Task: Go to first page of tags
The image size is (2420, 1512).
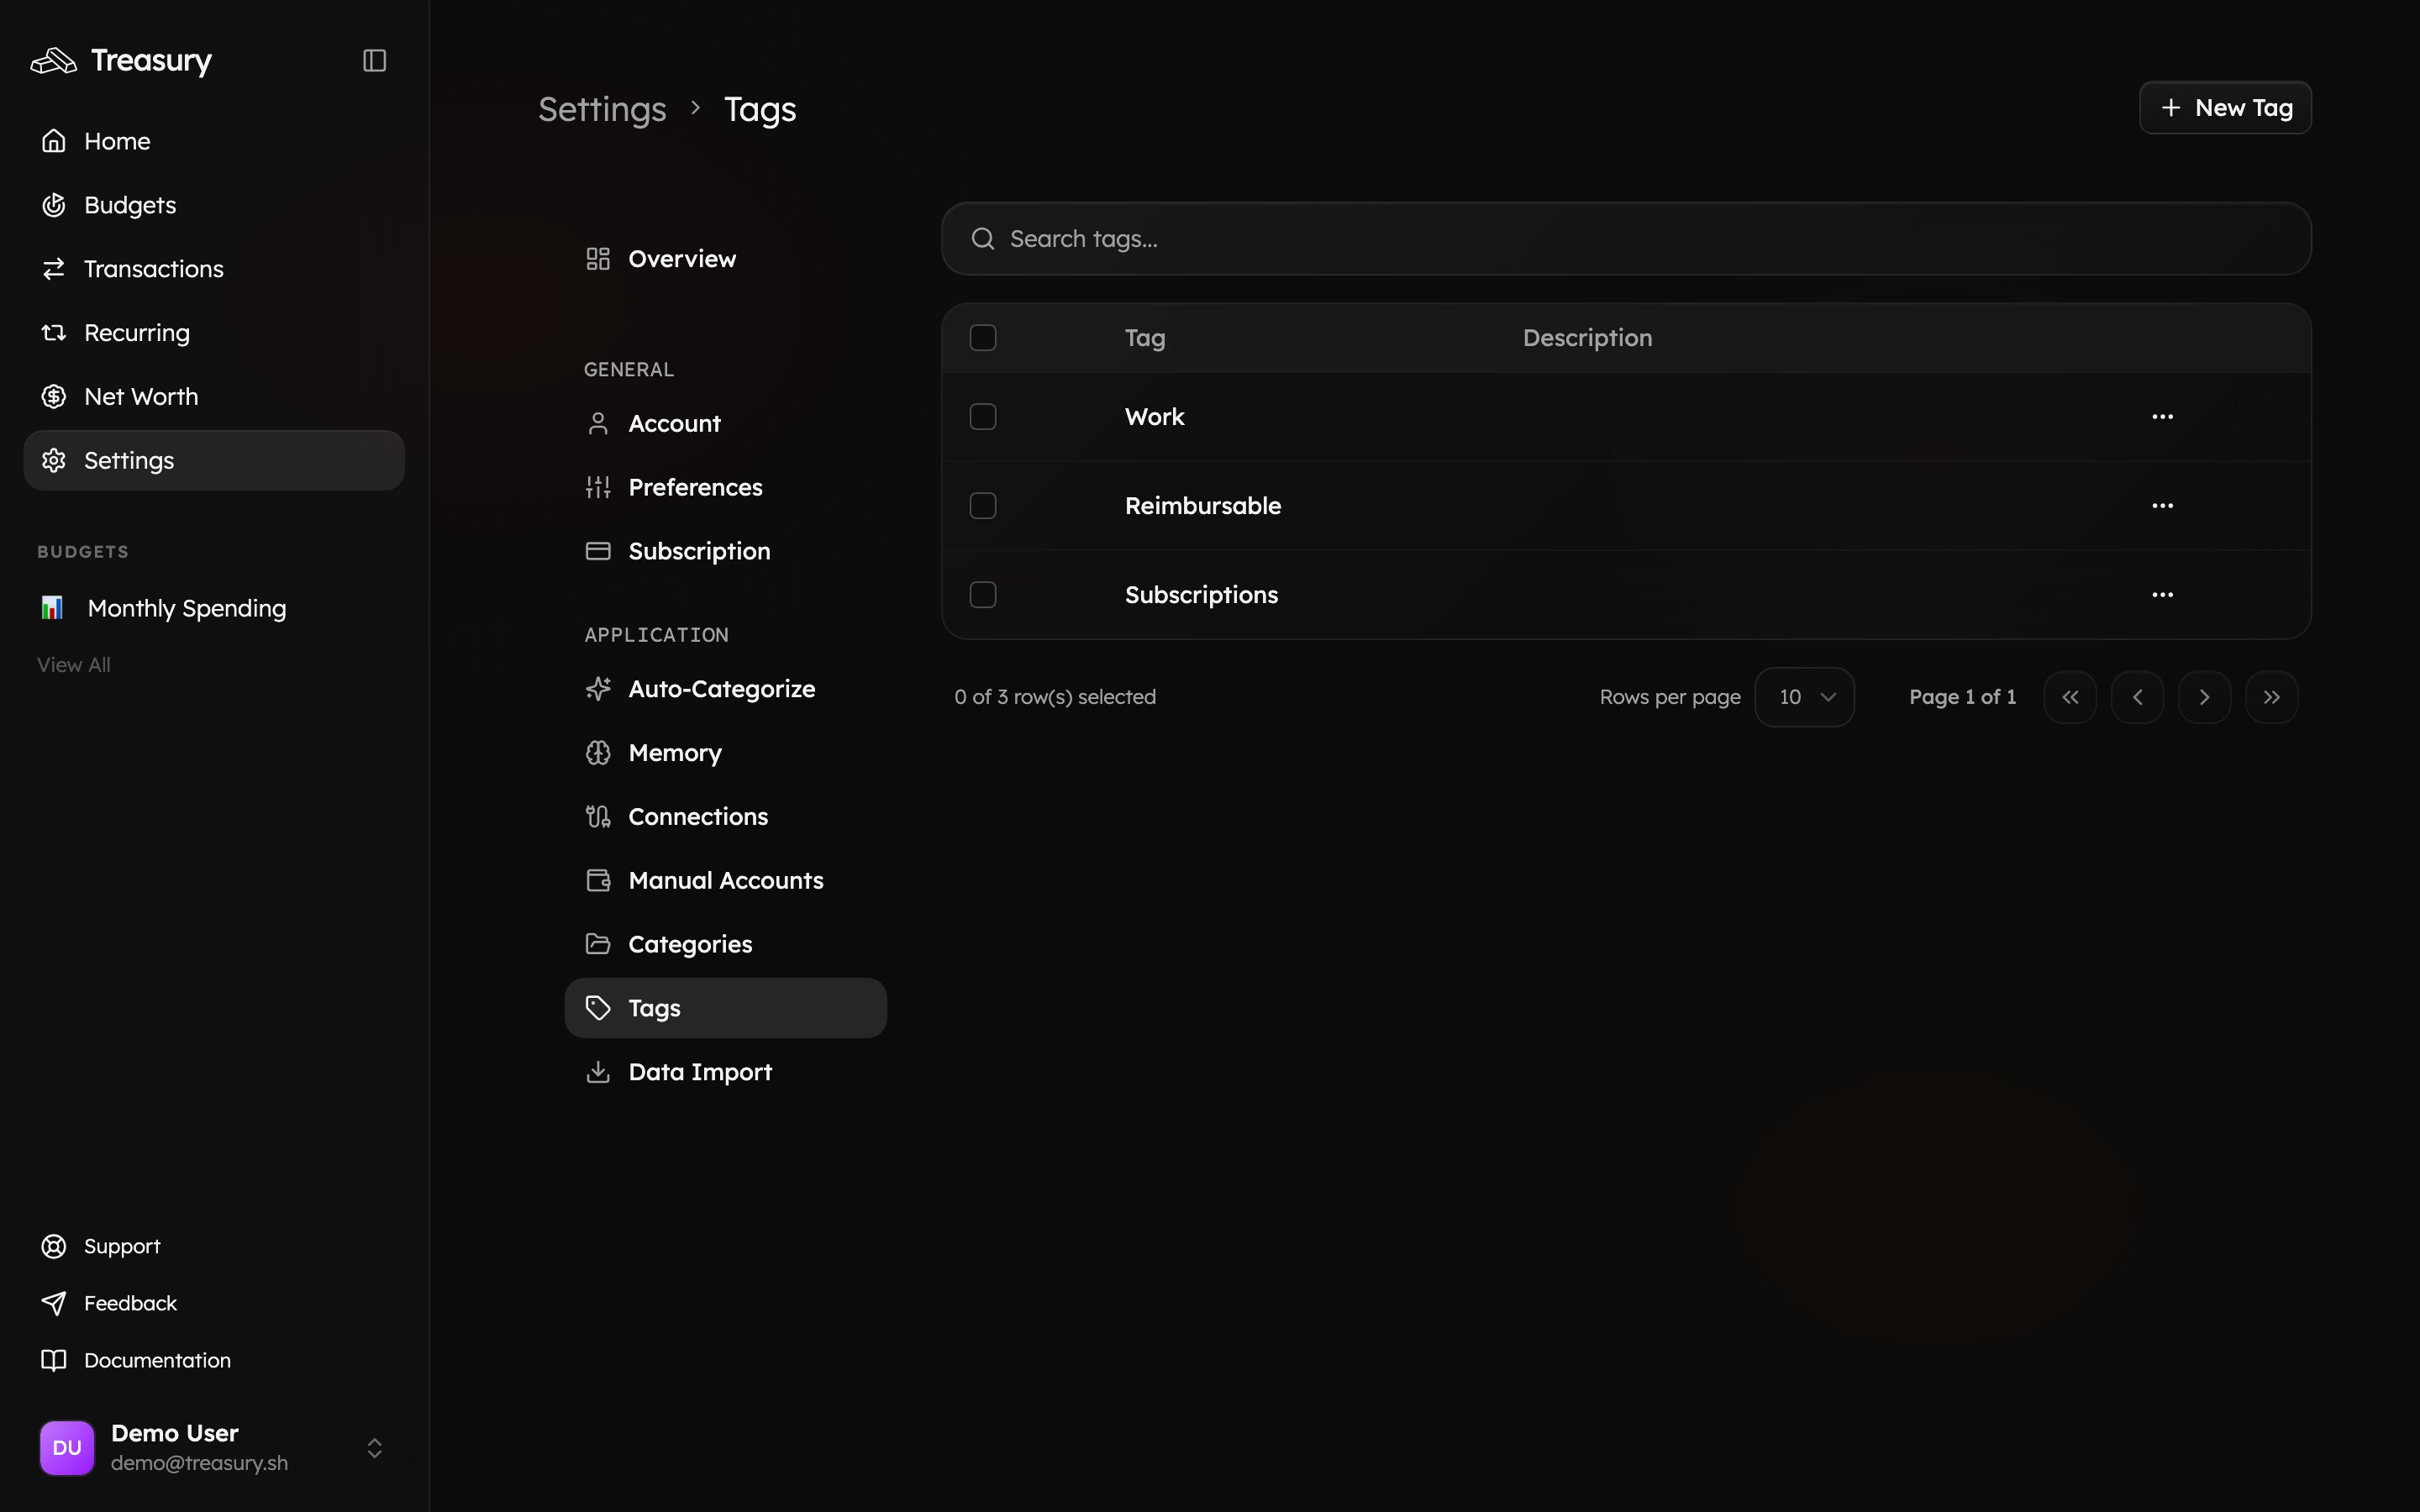Action: 2070,697
